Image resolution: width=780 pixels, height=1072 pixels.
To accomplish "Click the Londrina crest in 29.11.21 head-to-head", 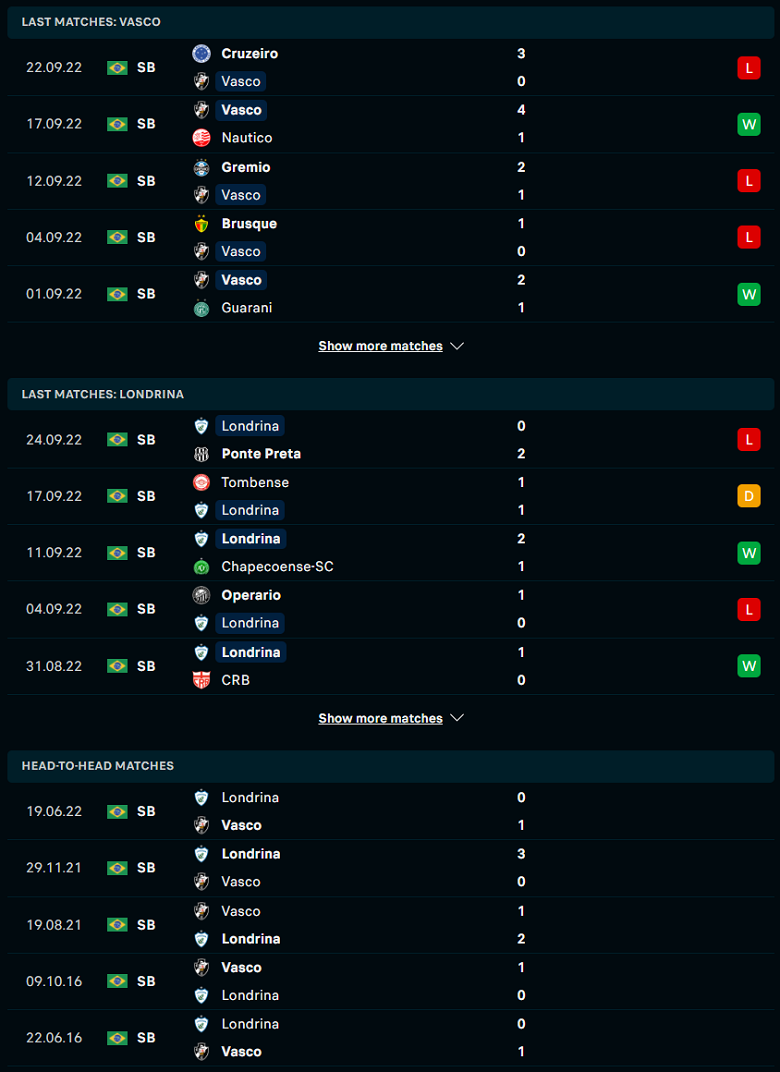I will pos(201,854).
